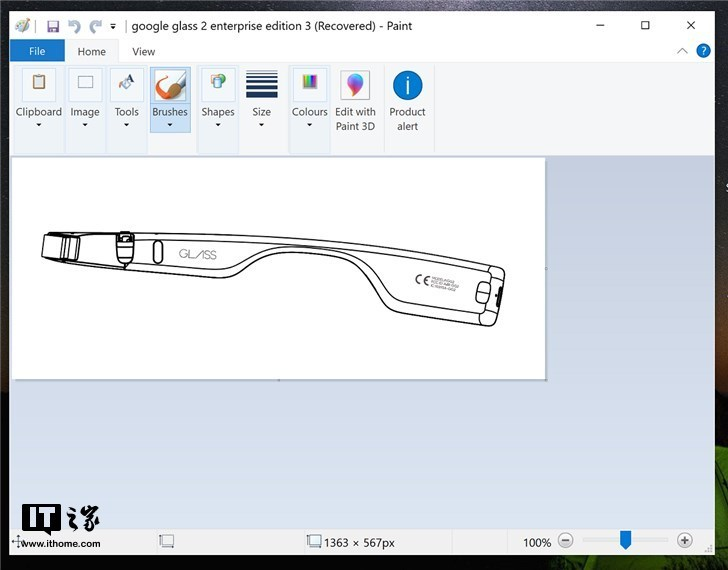Expand the Tools group dropdown arrow

point(126,125)
